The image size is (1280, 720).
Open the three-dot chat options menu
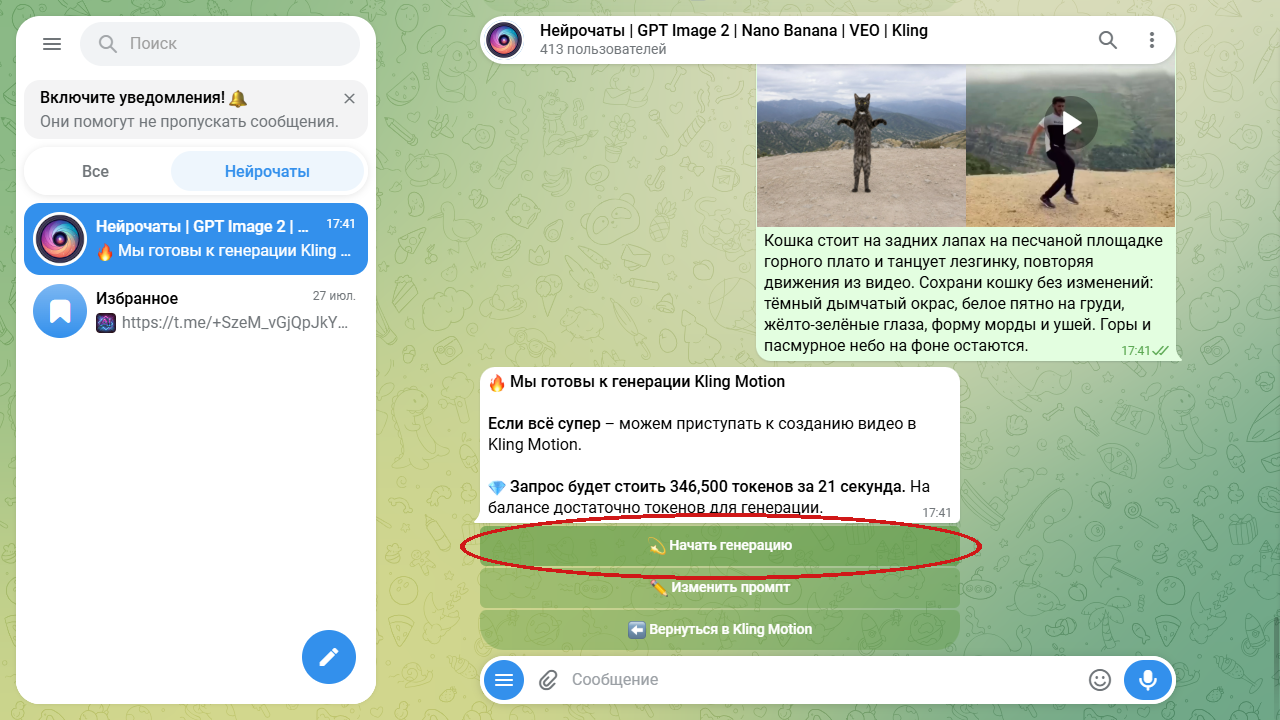(x=1152, y=40)
